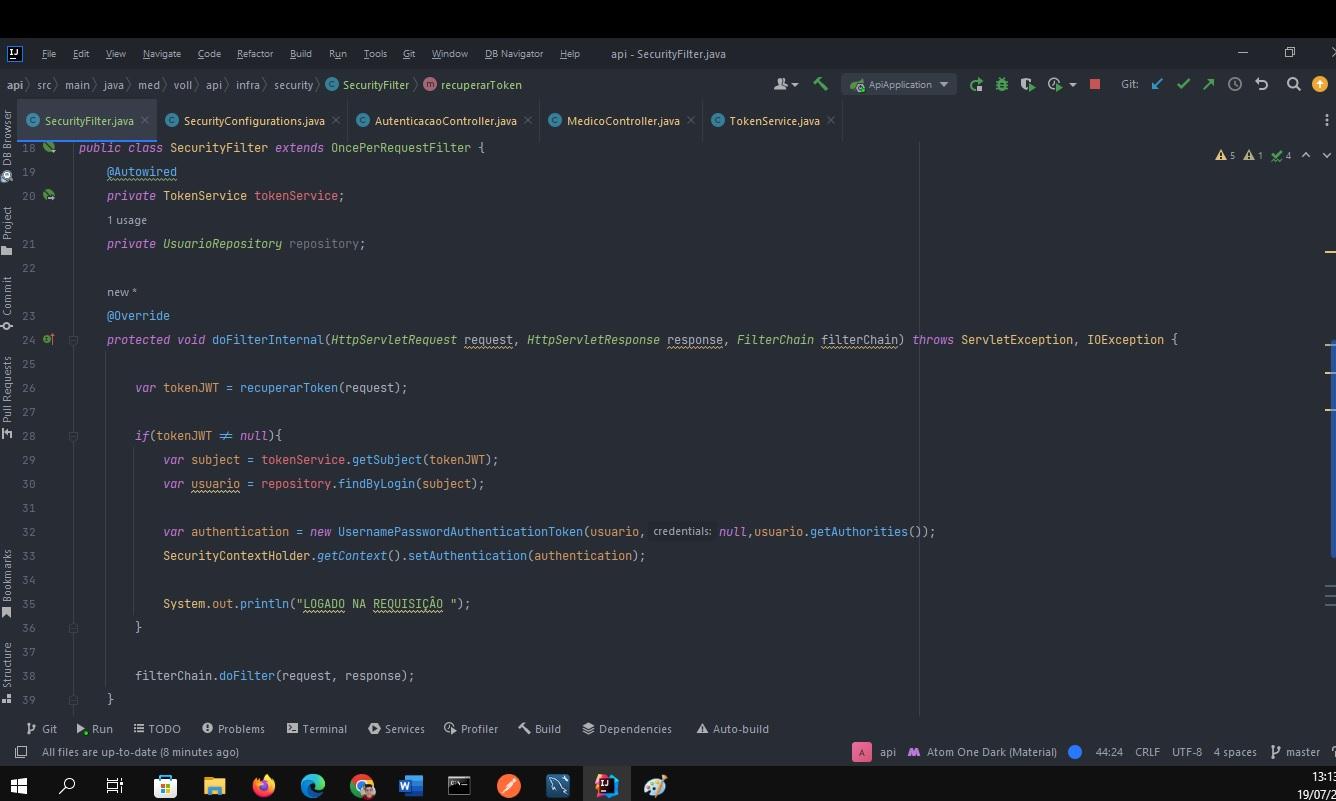This screenshot has width=1336, height=801.
Task: Jump to next highlighted error with down arrow
Action: [x=1327, y=156]
